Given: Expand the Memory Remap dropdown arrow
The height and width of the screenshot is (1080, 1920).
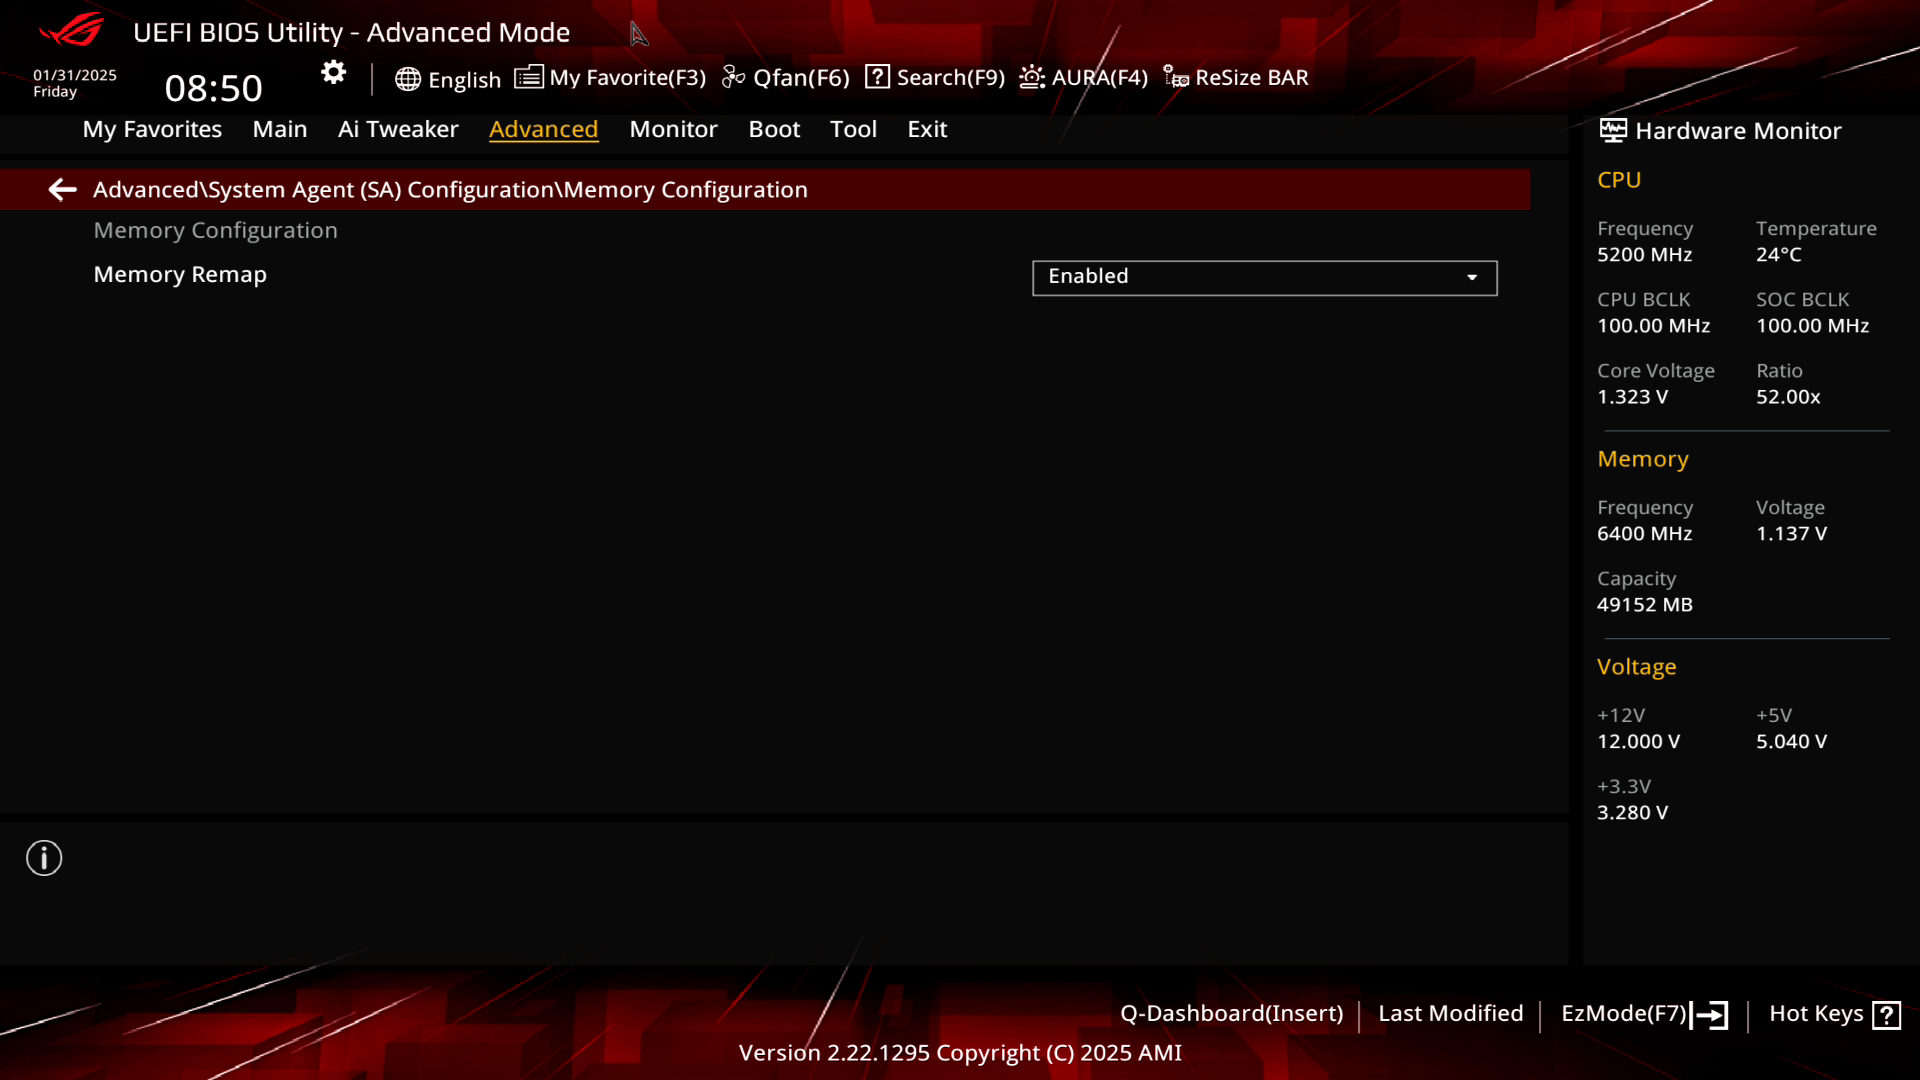Looking at the screenshot, I should pos(1472,278).
